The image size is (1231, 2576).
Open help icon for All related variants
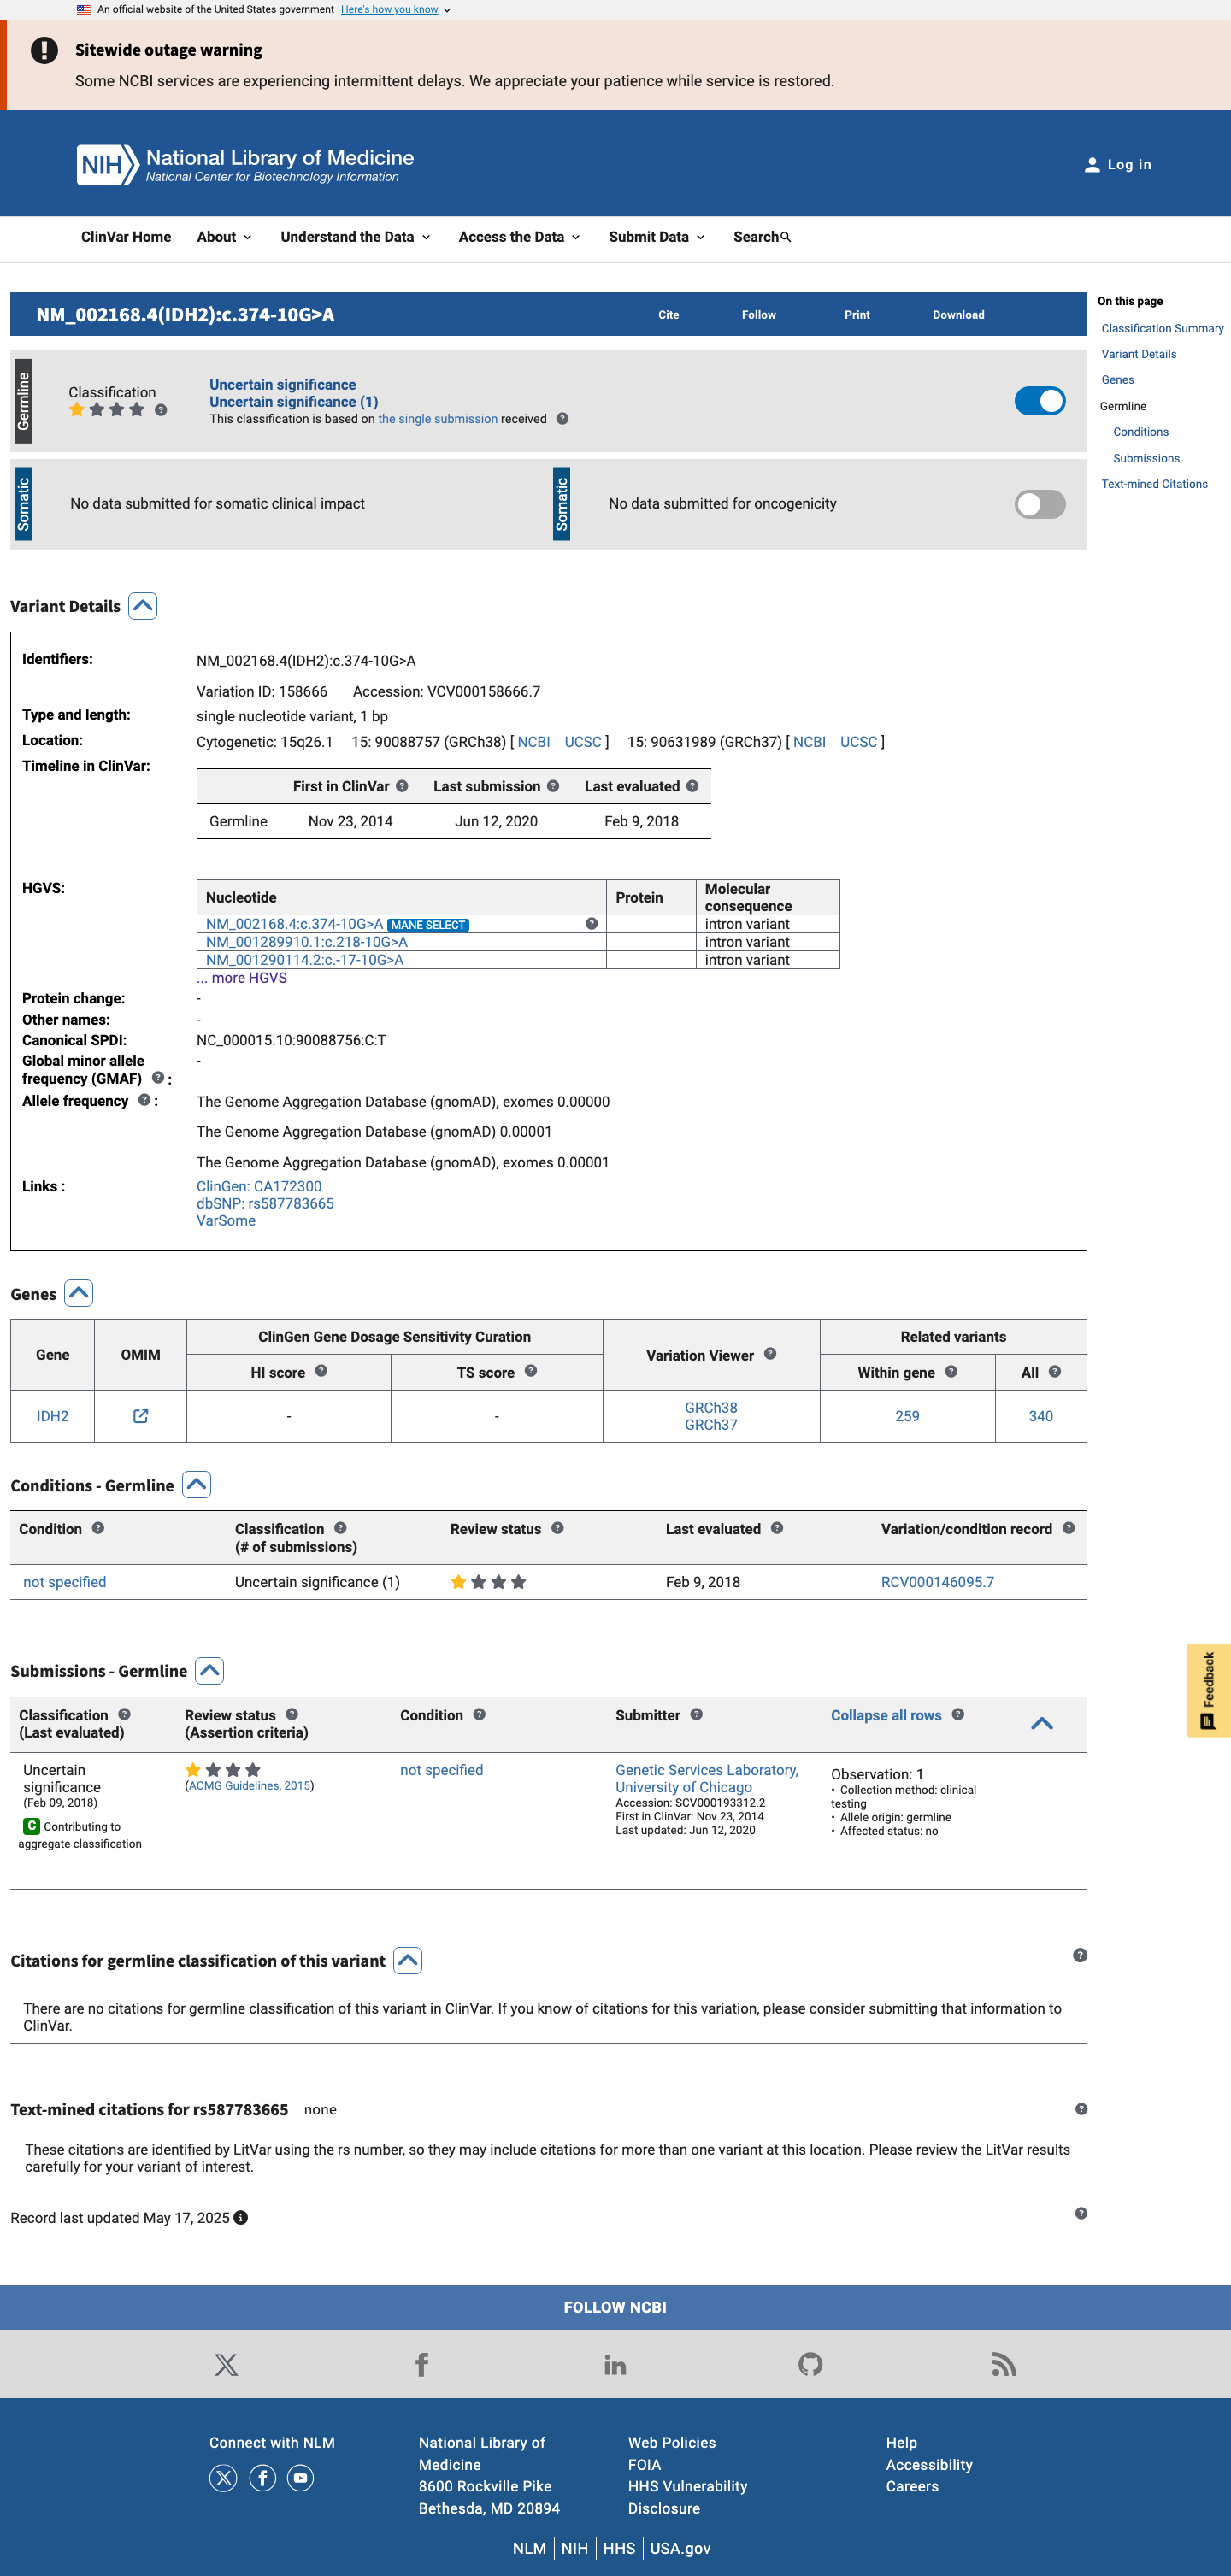click(x=1055, y=1372)
